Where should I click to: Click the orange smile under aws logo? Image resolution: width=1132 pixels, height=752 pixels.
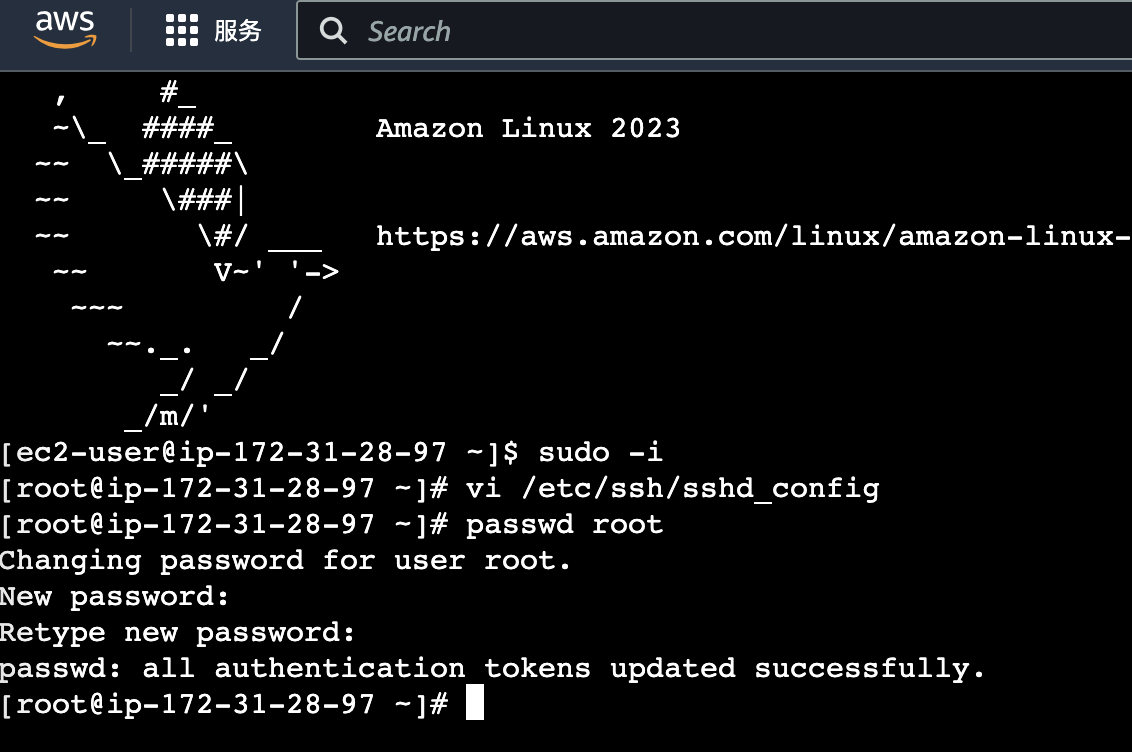click(65, 43)
